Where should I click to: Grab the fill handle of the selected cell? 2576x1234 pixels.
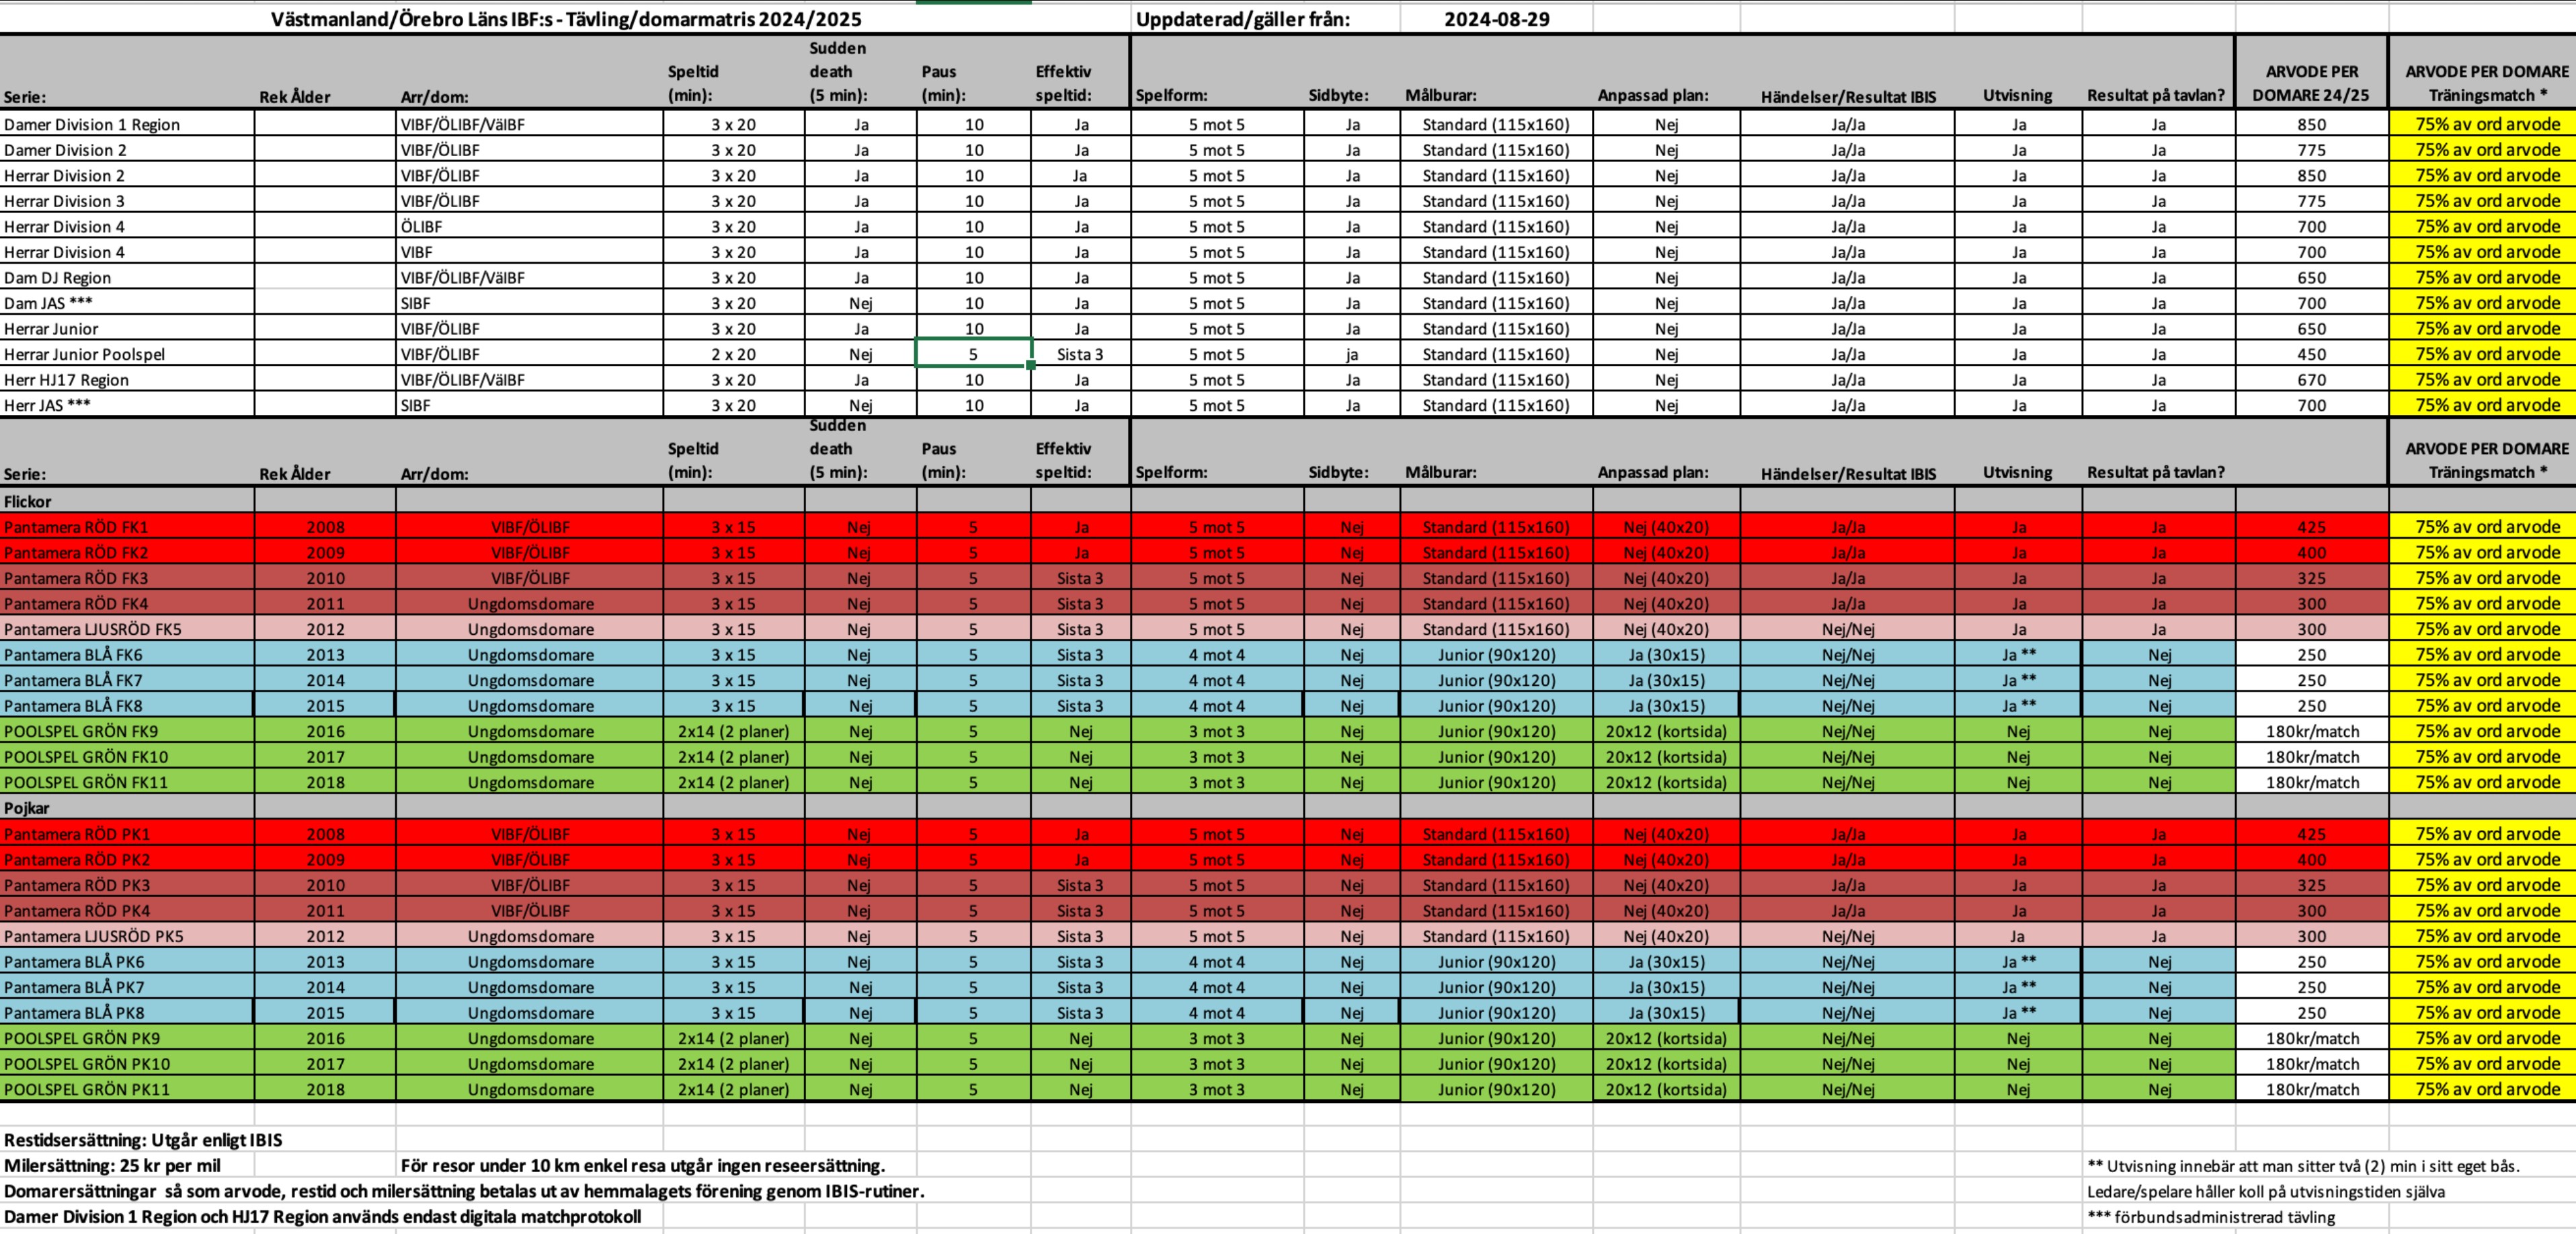pos(1031,366)
